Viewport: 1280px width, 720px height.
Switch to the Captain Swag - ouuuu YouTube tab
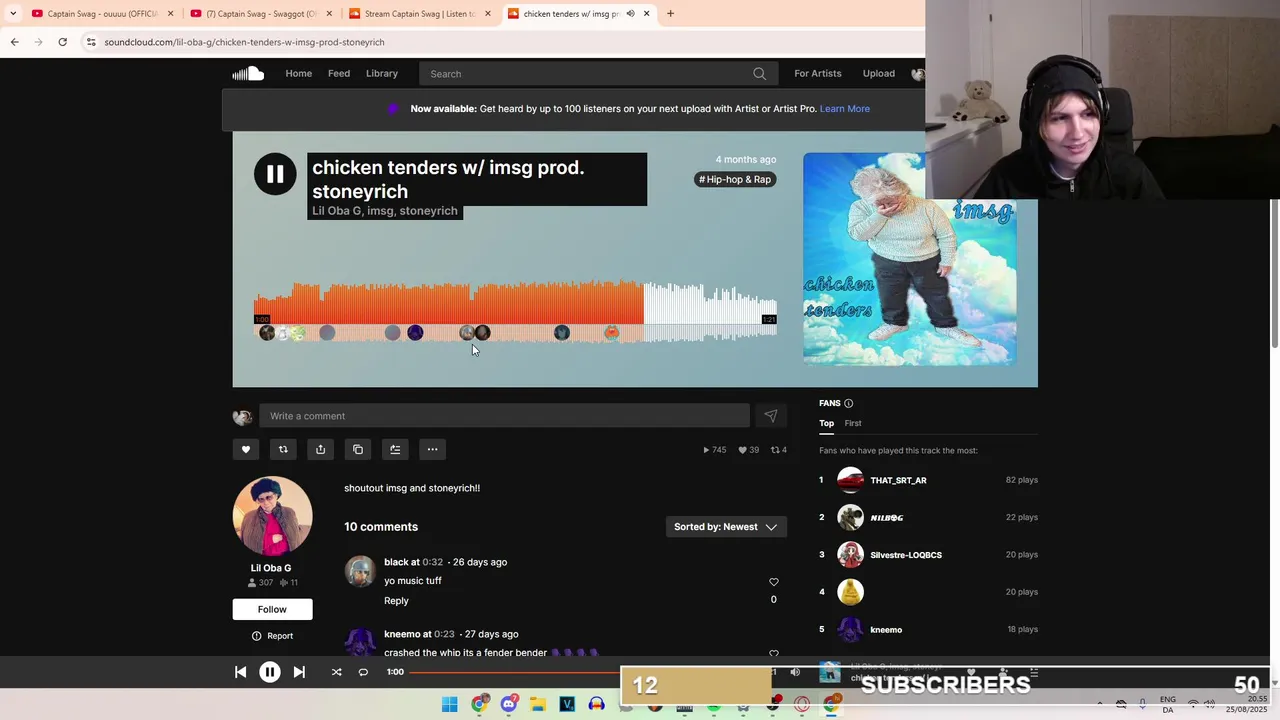coord(102,13)
